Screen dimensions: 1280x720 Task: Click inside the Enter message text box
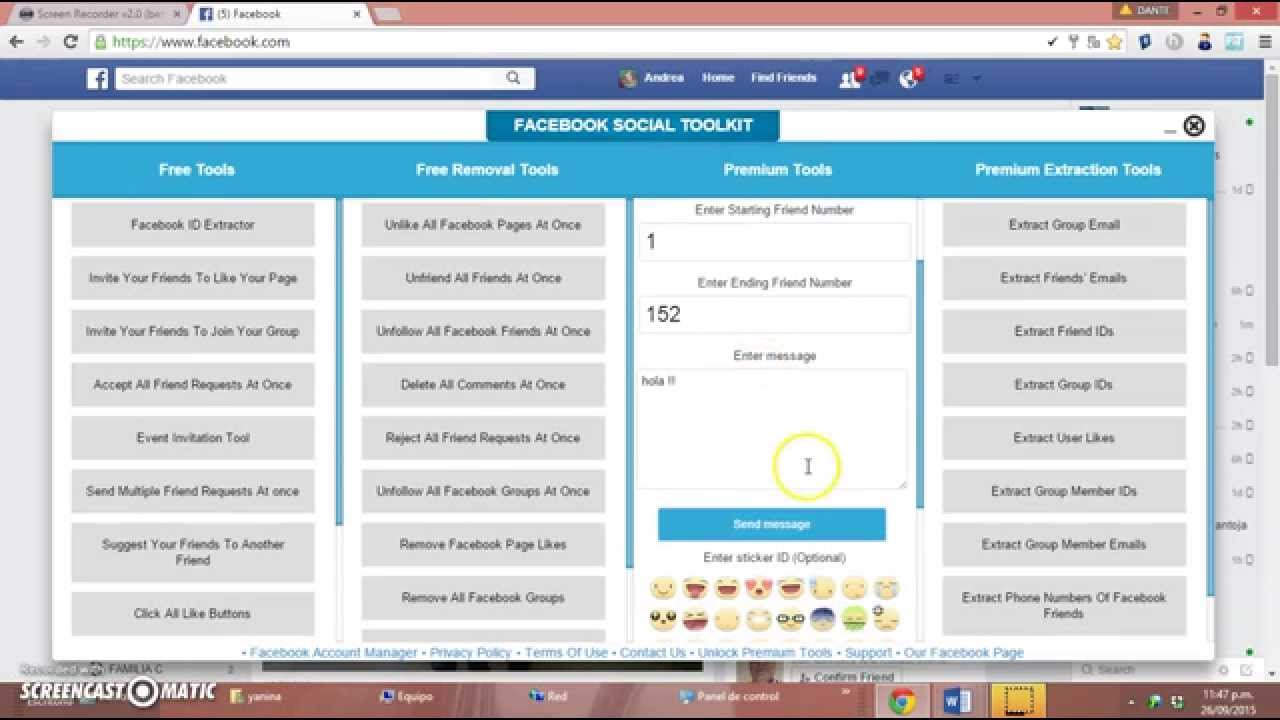tap(772, 430)
